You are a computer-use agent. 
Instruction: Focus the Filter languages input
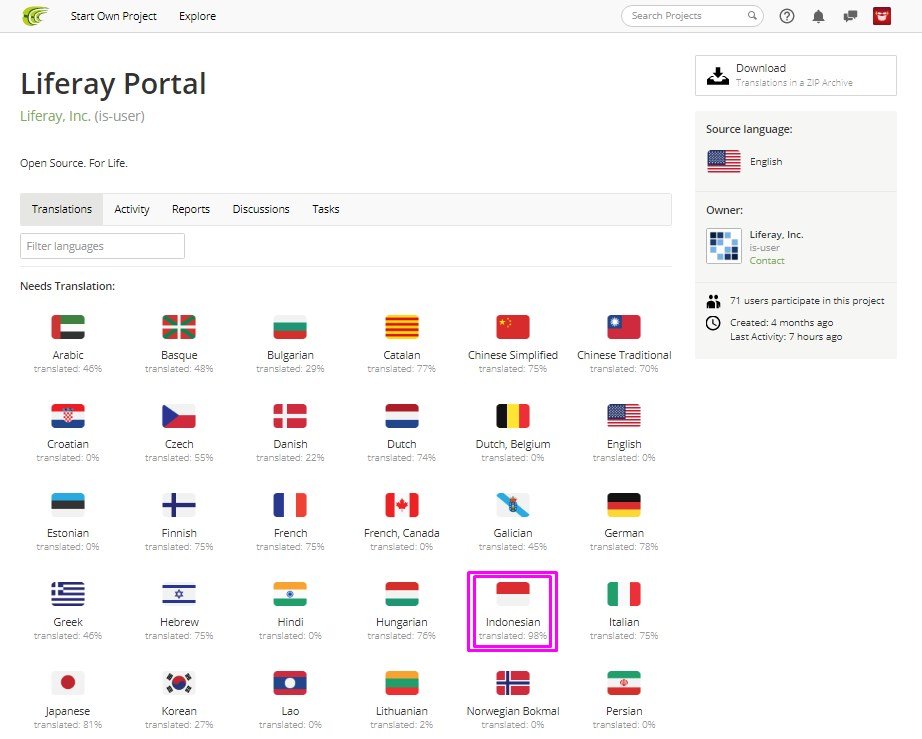point(102,246)
